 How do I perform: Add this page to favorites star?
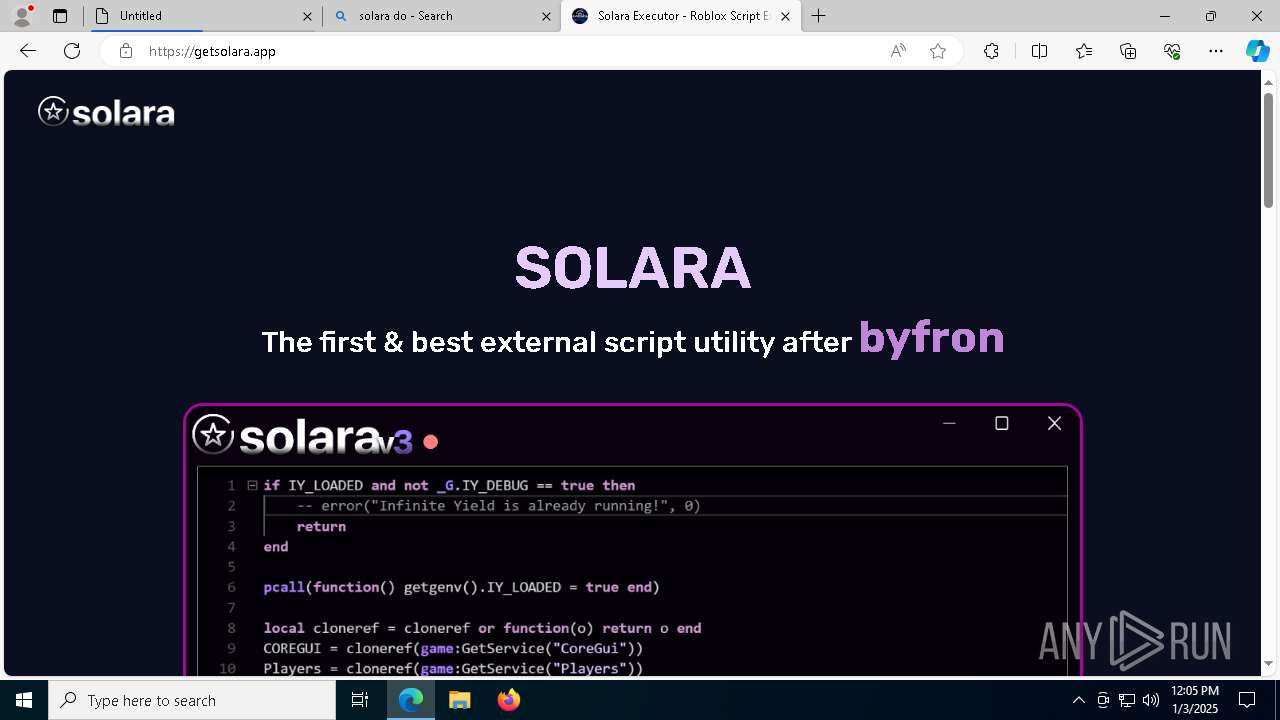(938, 51)
